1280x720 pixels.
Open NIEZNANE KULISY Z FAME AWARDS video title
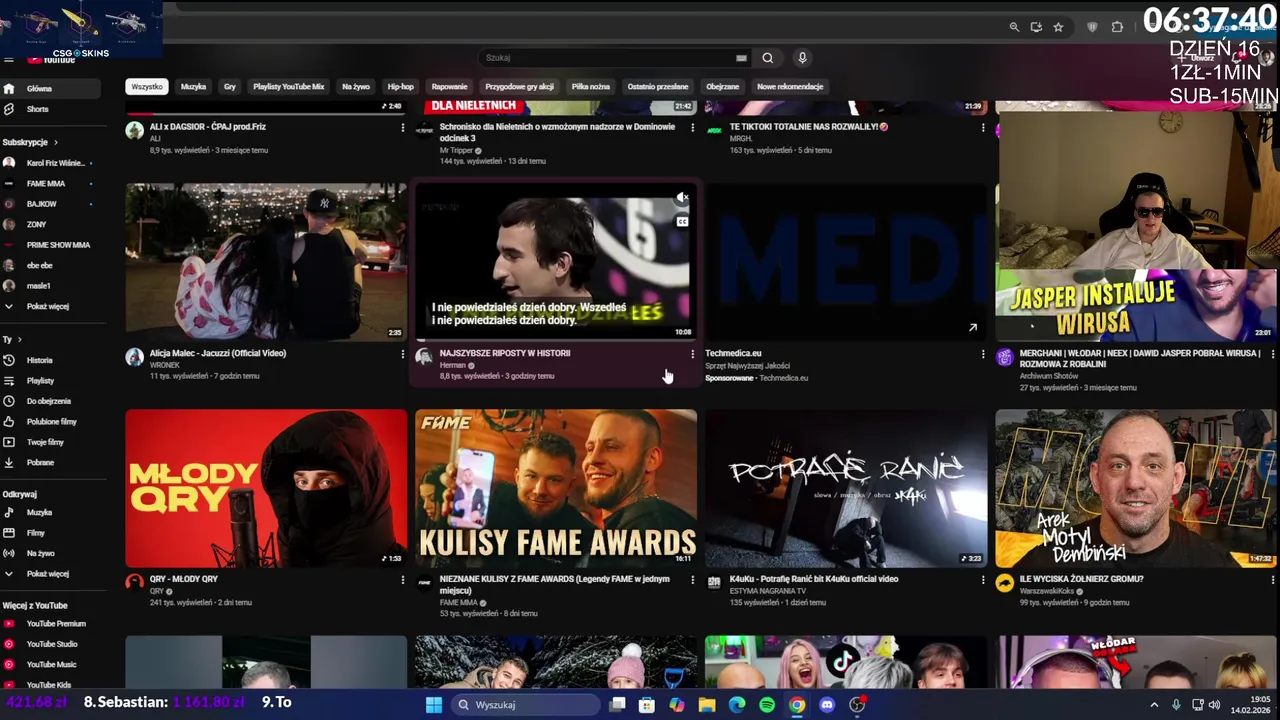[555, 585]
